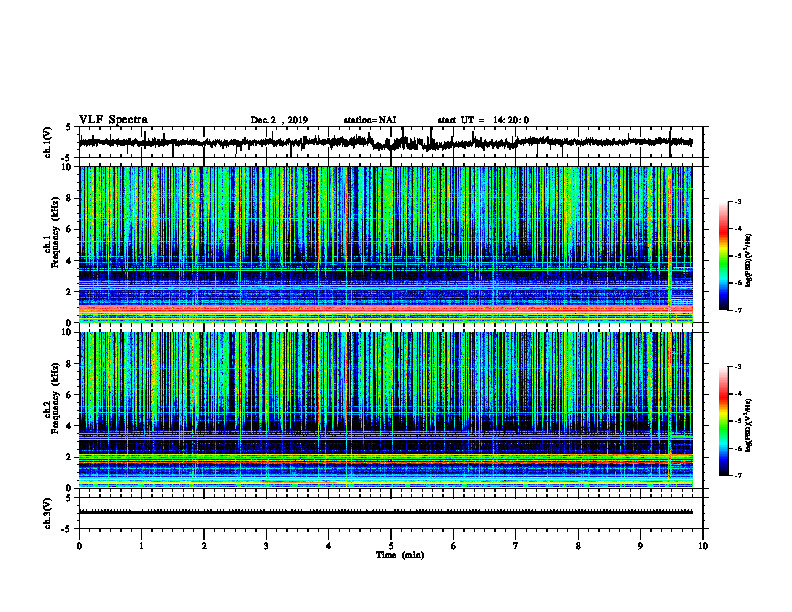
Task: Click the "station=NAI" header label
Action: coord(370,120)
